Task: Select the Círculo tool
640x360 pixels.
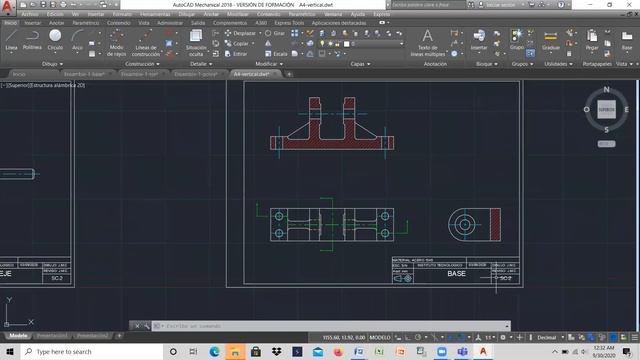Action: coord(55,40)
